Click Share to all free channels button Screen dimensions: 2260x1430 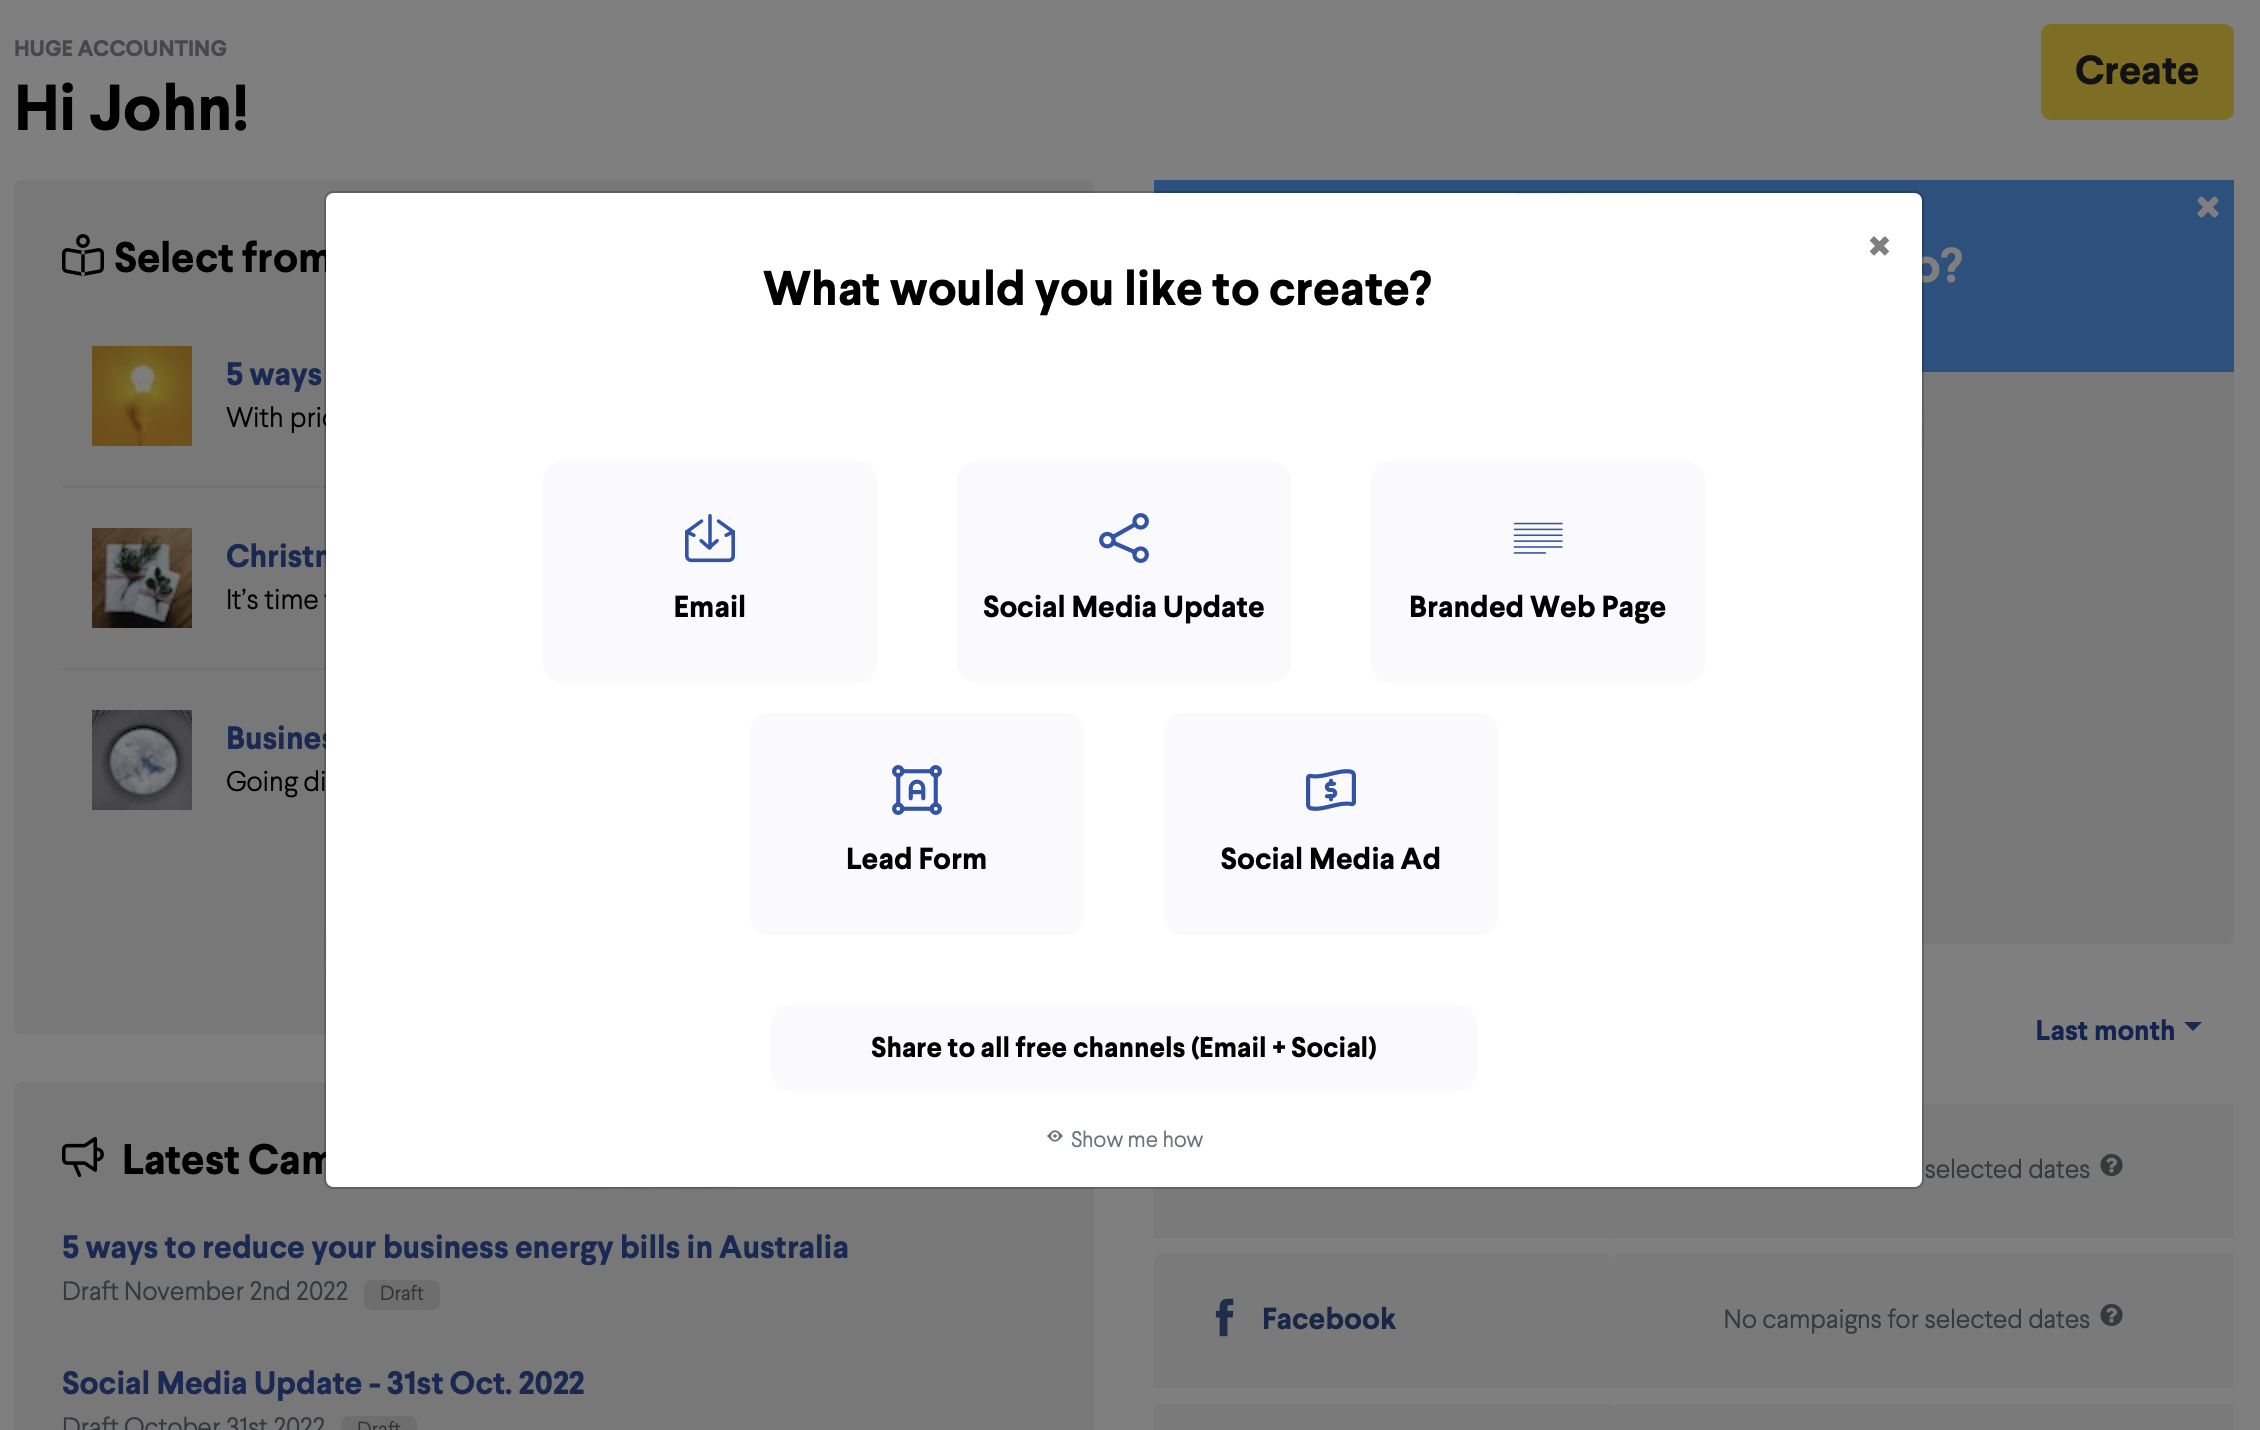[1123, 1047]
